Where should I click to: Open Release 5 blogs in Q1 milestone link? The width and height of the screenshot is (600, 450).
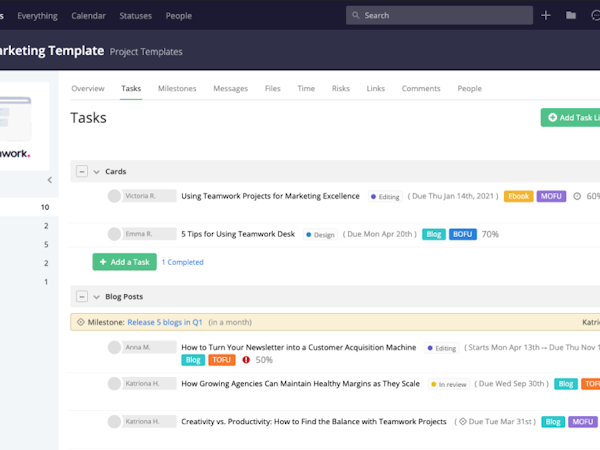pos(165,322)
